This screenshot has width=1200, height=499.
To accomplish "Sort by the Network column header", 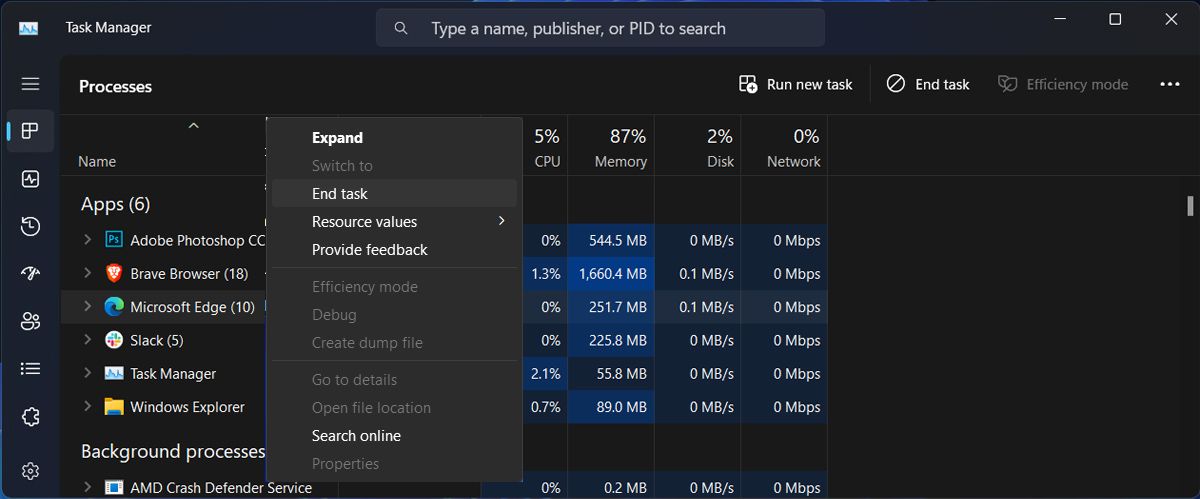I will pyautogui.click(x=784, y=147).
